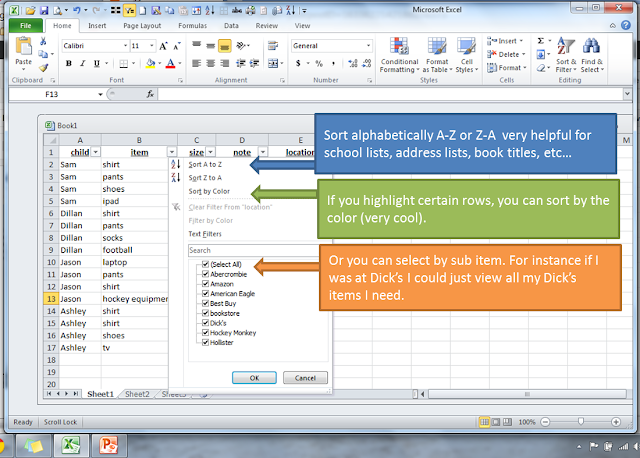Open the child column filter dropdown
640x458 pixels.
pyautogui.click(x=96, y=152)
